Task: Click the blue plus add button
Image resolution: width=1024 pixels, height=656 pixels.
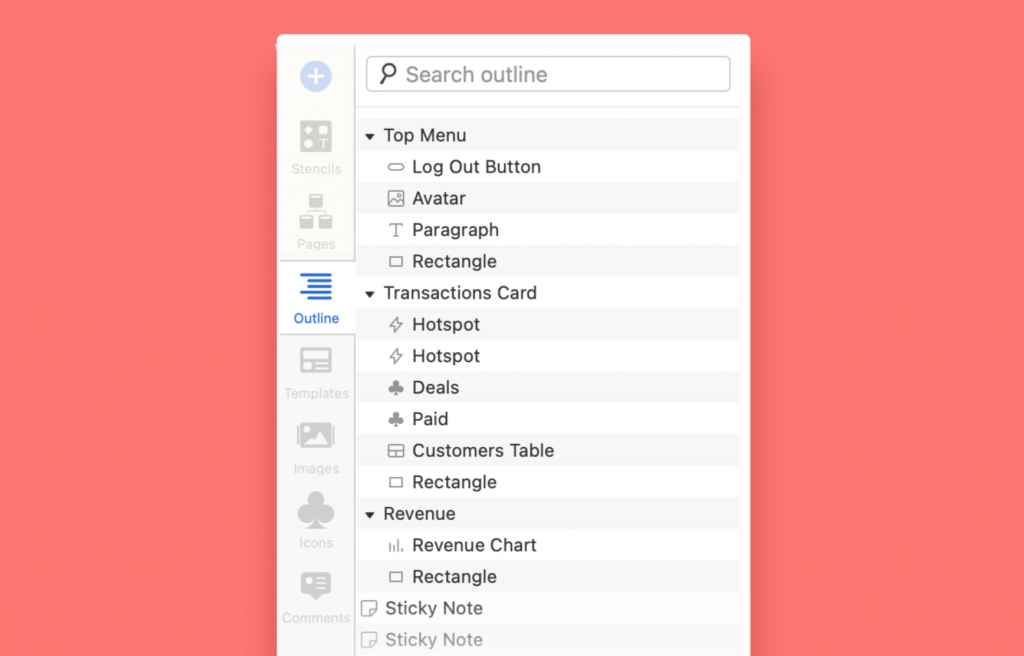Action: [x=315, y=76]
